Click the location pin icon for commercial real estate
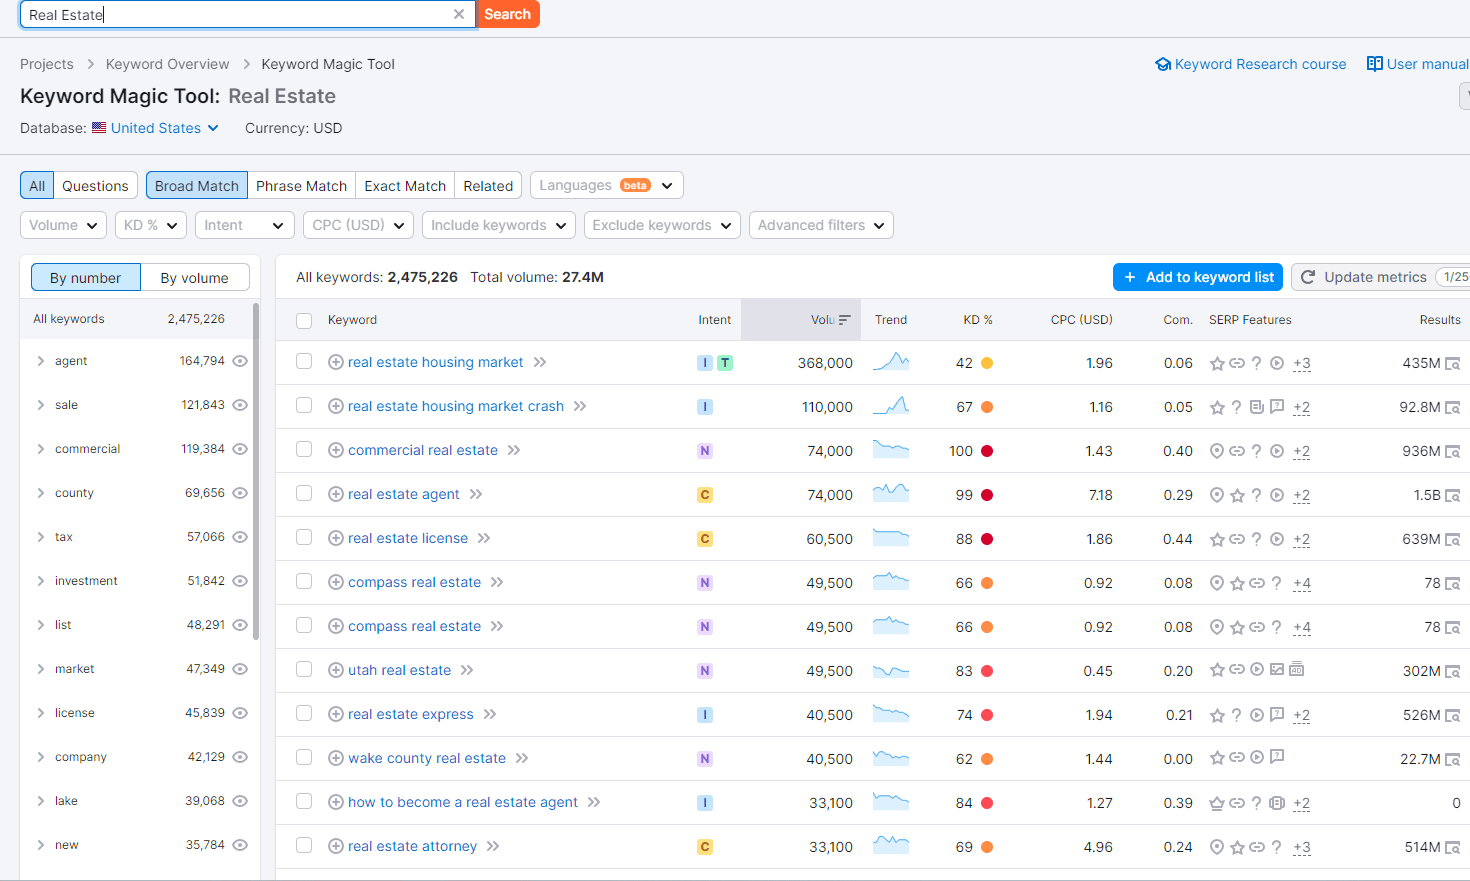 pos(1217,450)
